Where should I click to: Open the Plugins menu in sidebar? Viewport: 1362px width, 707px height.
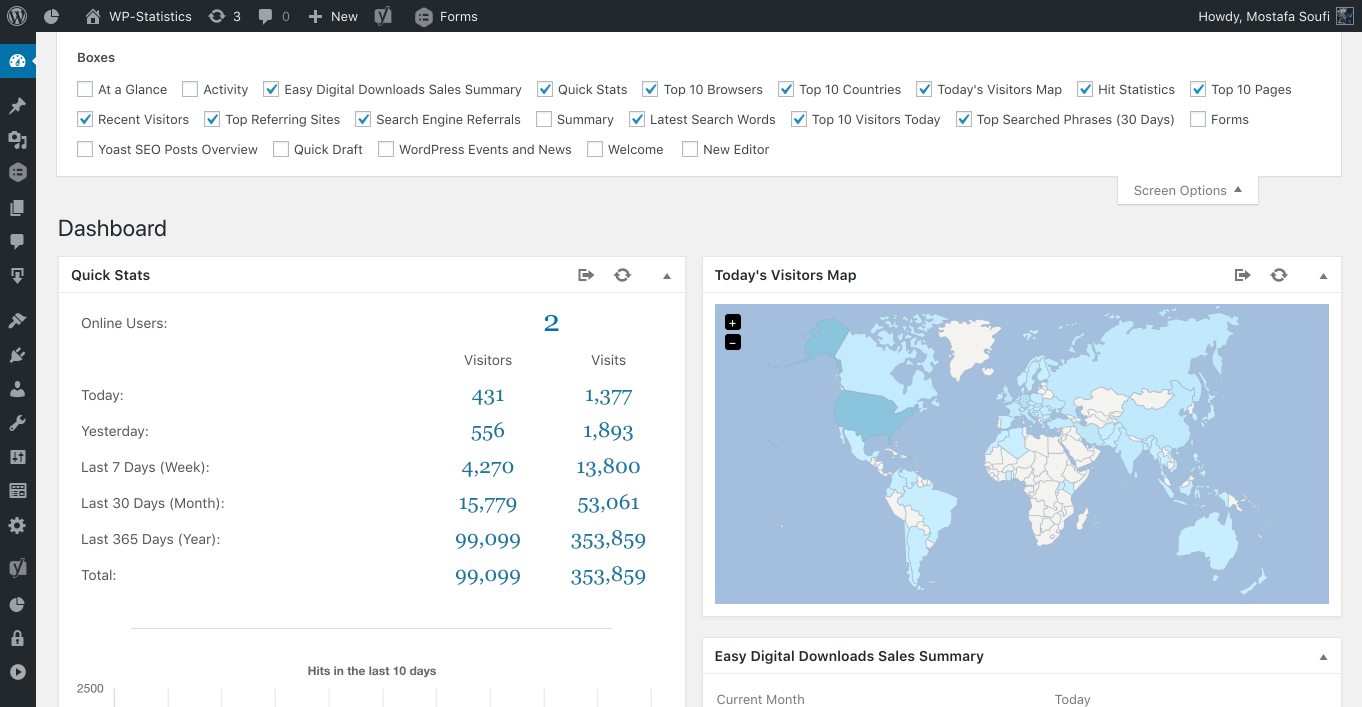coord(17,354)
